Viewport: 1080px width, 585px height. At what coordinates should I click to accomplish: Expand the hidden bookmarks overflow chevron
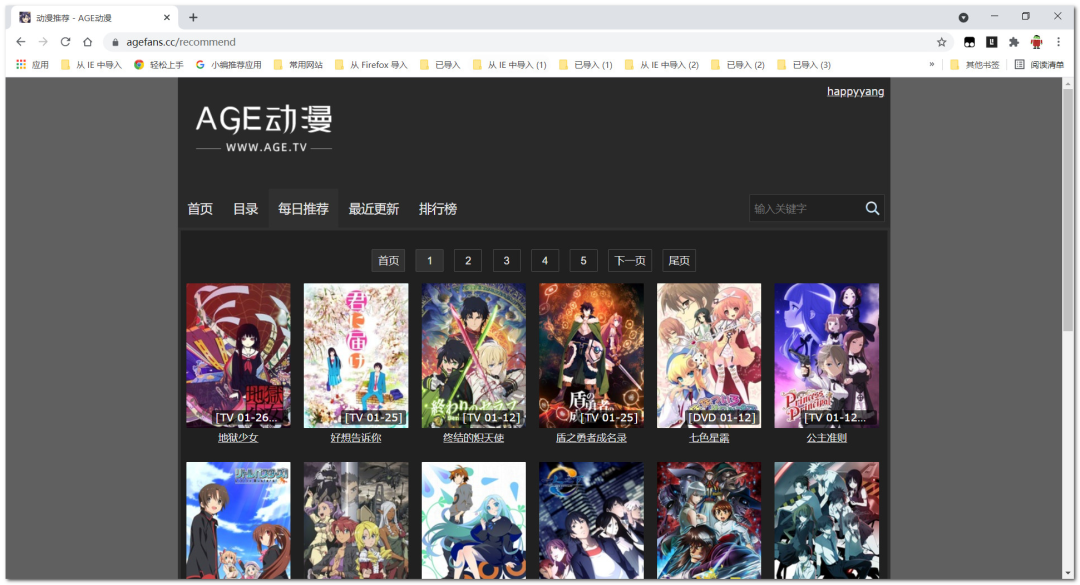point(932,65)
